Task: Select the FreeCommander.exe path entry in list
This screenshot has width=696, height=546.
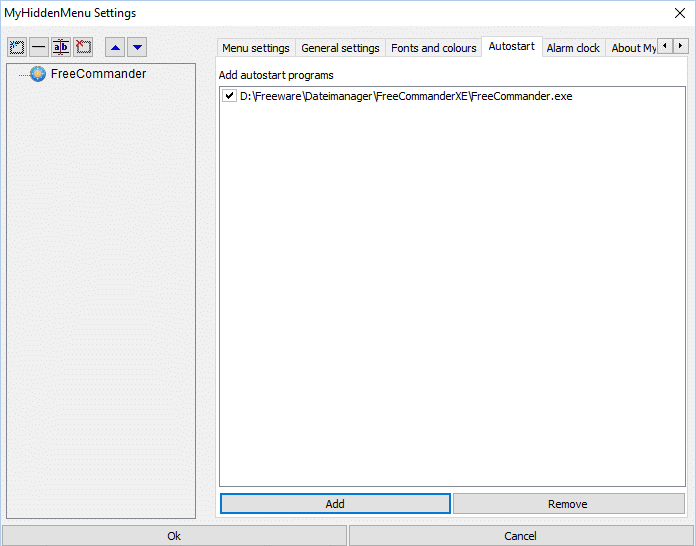Action: pyautogui.click(x=405, y=96)
